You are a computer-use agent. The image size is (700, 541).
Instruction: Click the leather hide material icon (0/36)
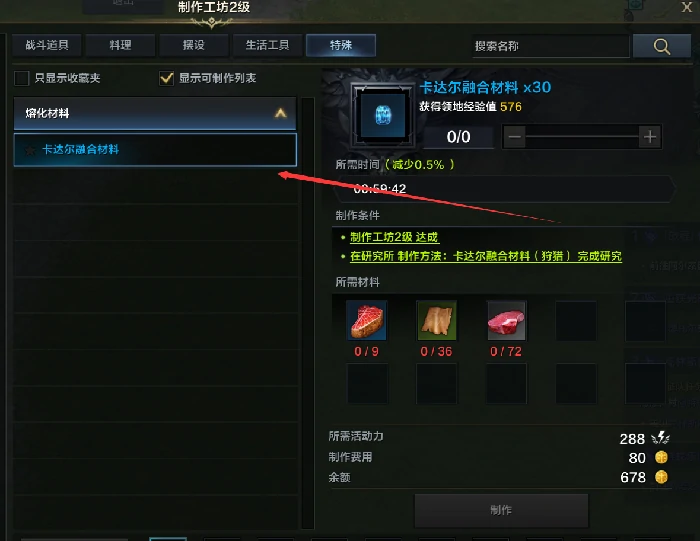point(437,320)
